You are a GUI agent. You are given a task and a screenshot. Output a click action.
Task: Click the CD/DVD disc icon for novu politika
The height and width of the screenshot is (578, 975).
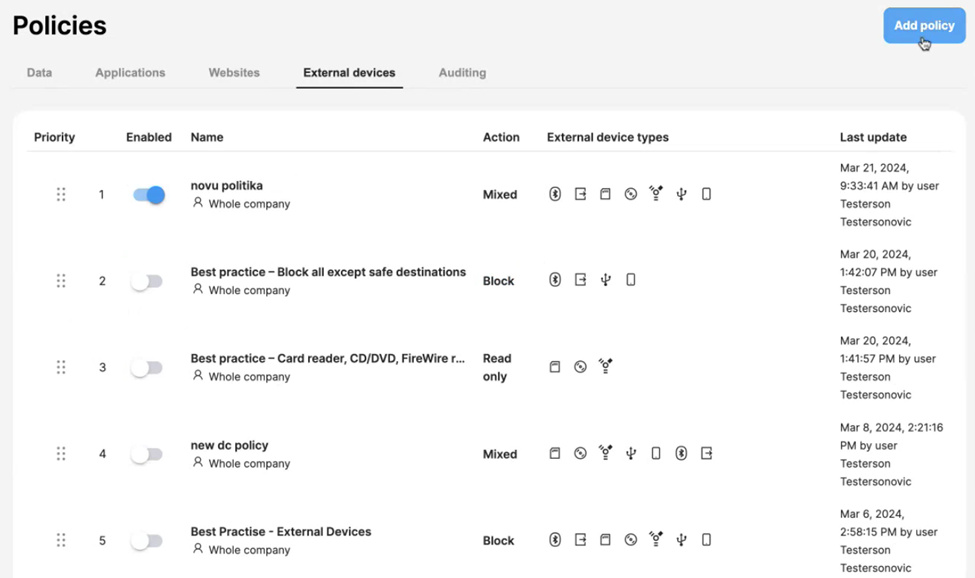[630, 194]
